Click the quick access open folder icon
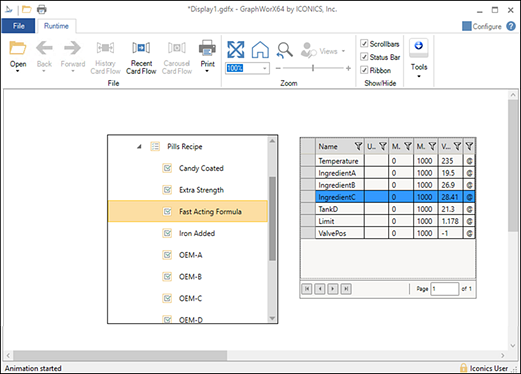The height and width of the screenshot is (374, 521). 27,9
